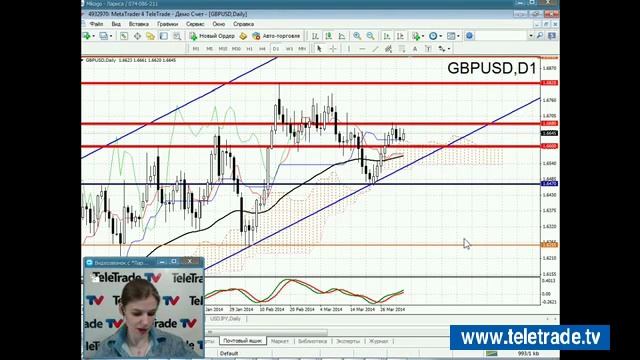640x360 pixels.
Task: Toggle the Terminal window icon
Action: (x=163, y=36)
